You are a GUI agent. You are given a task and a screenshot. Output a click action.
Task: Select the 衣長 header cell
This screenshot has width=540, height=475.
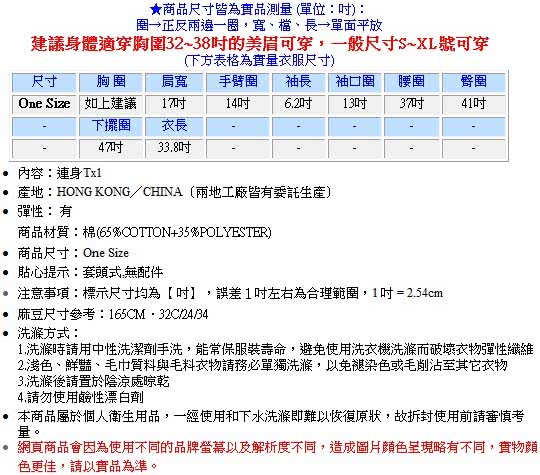(x=174, y=126)
